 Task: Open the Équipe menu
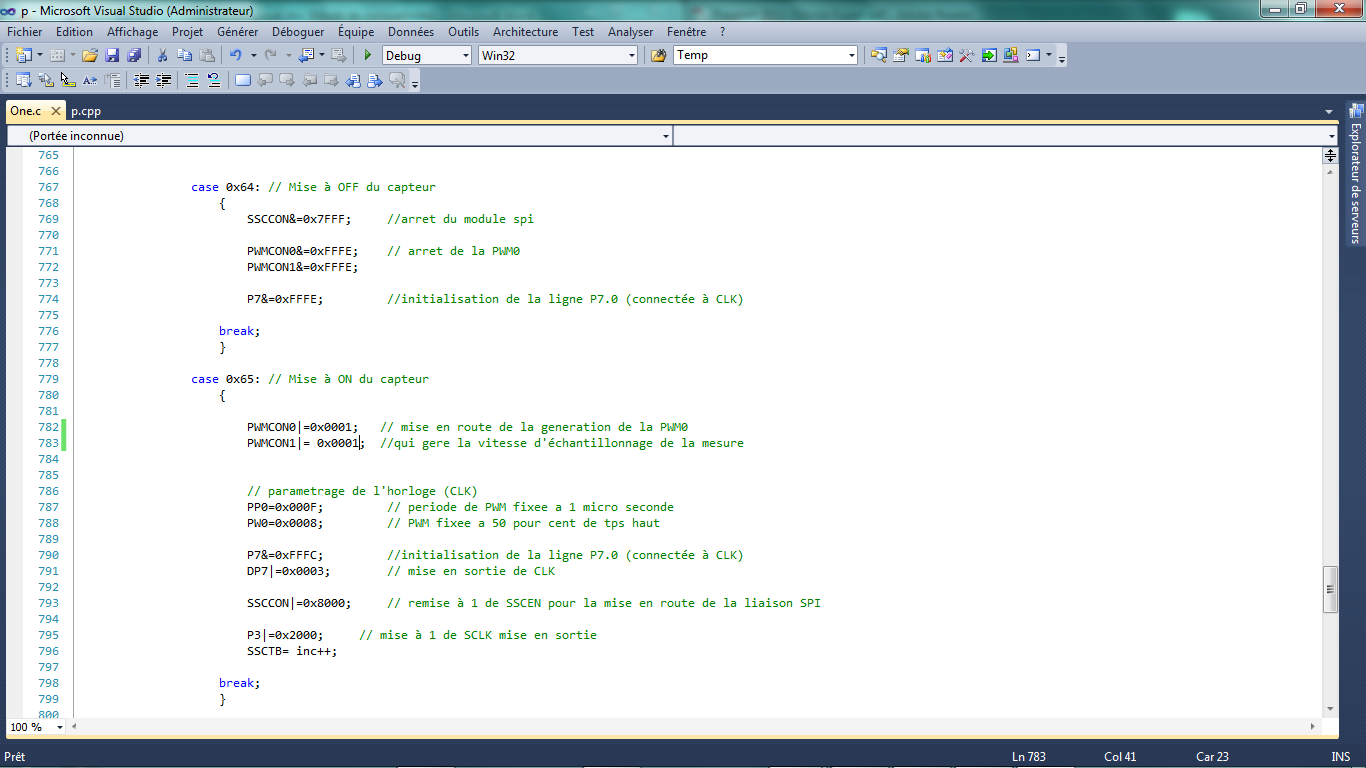click(356, 32)
